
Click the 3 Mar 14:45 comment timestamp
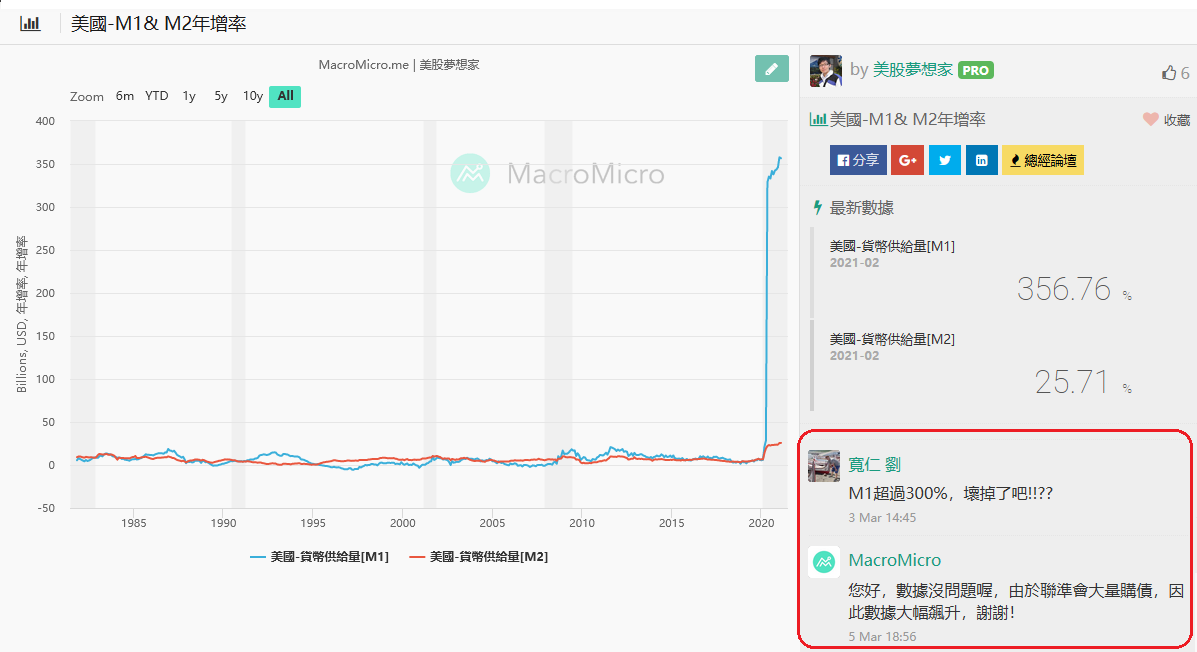[x=882, y=518]
